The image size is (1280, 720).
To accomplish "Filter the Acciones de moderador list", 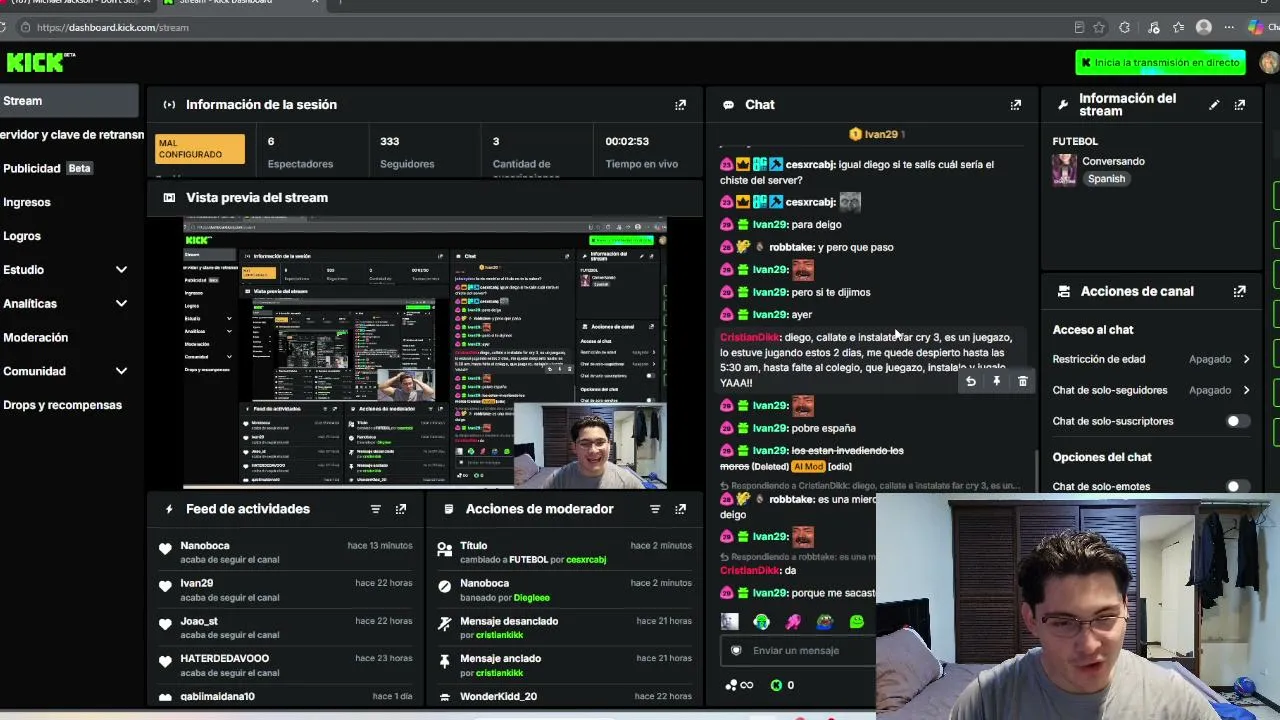I will [655, 509].
